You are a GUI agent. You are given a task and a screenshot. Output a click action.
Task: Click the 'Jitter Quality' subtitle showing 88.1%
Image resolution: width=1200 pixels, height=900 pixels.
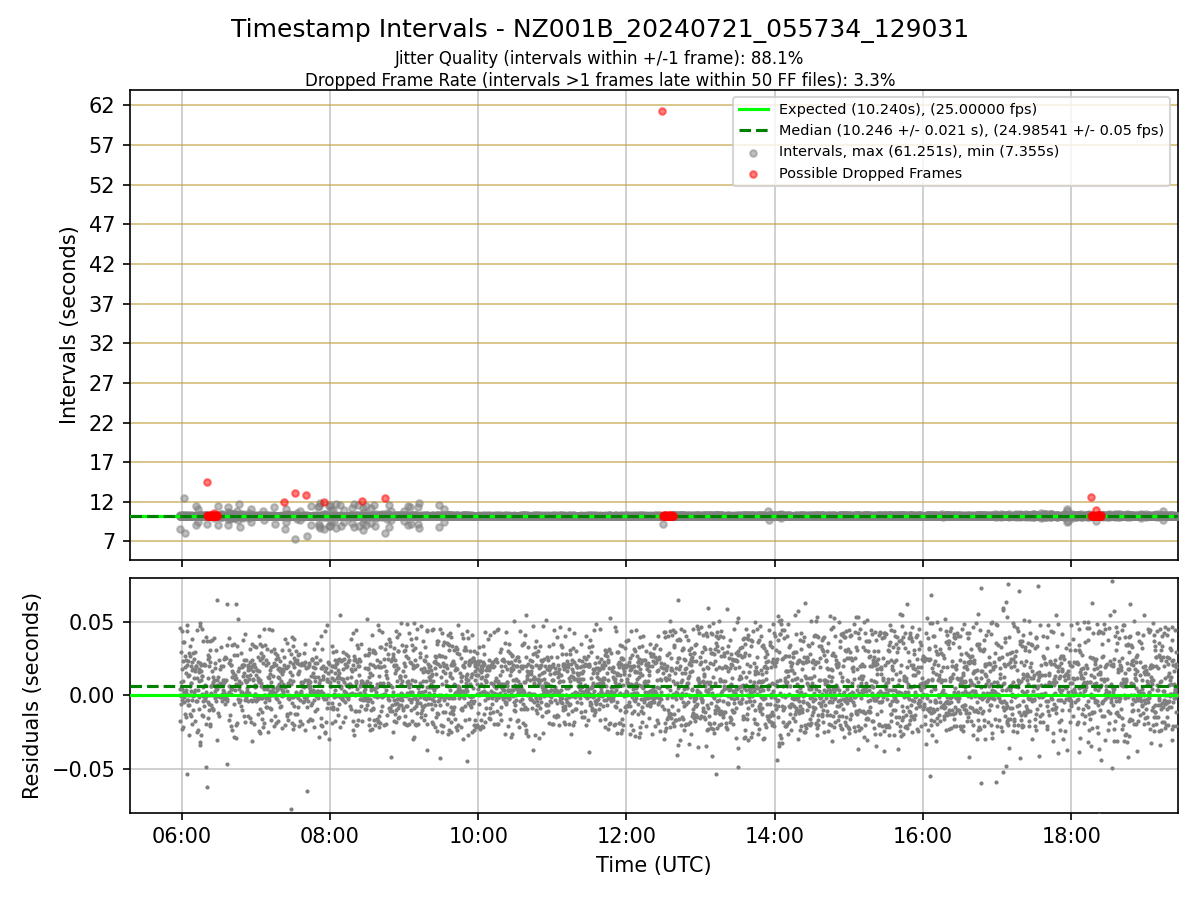599,58
